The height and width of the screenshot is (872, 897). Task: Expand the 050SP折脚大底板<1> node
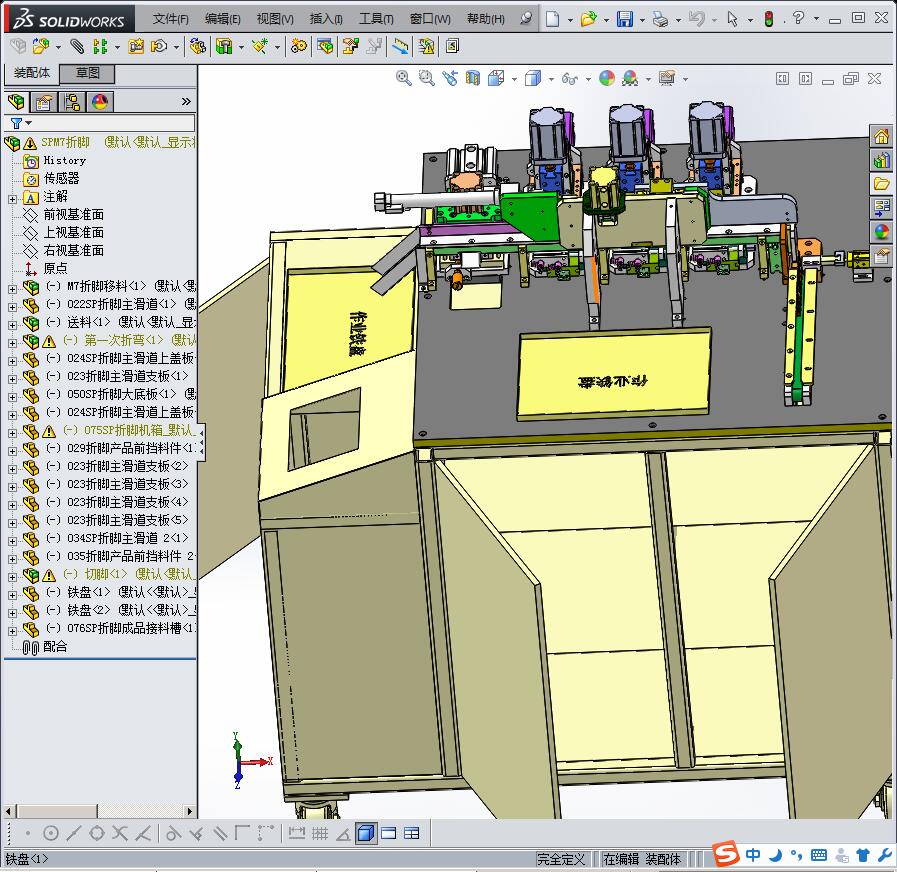13,397
